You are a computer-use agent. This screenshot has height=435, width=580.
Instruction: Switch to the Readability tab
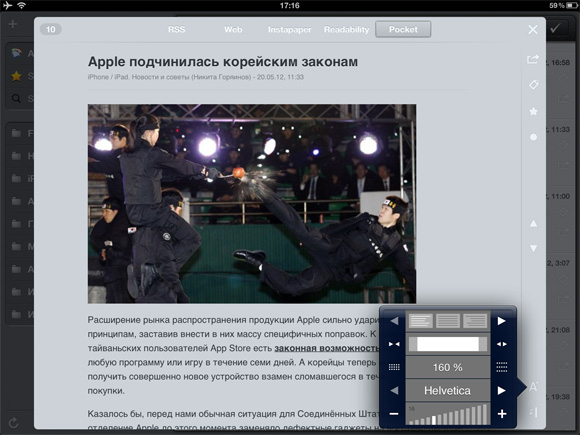tap(347, 30)
